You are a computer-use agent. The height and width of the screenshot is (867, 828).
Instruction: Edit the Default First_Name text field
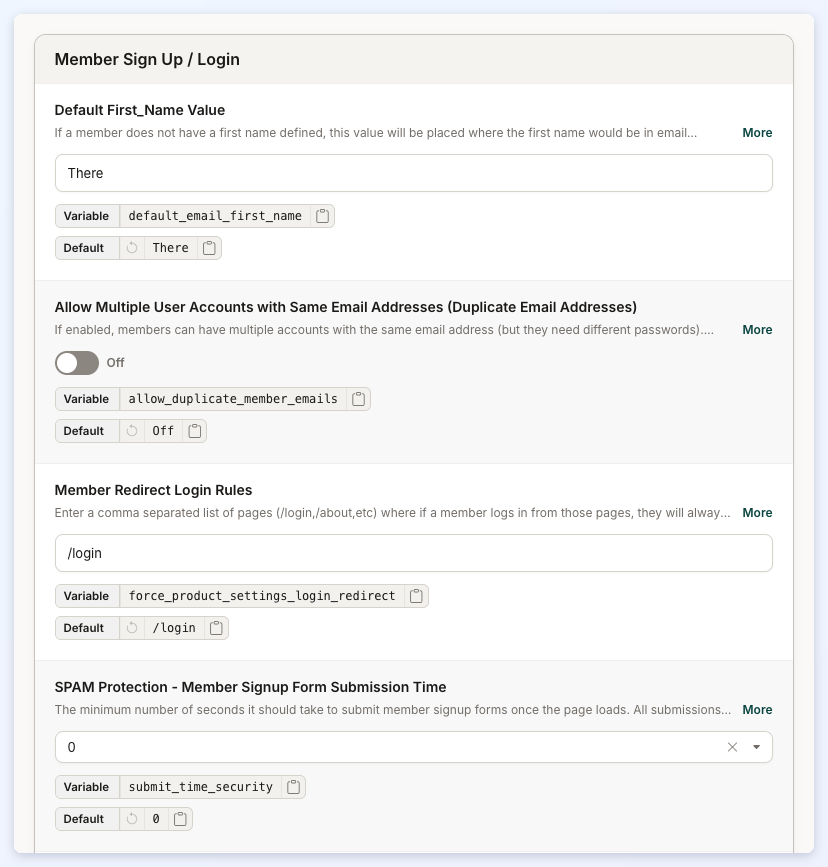(414, 173)
